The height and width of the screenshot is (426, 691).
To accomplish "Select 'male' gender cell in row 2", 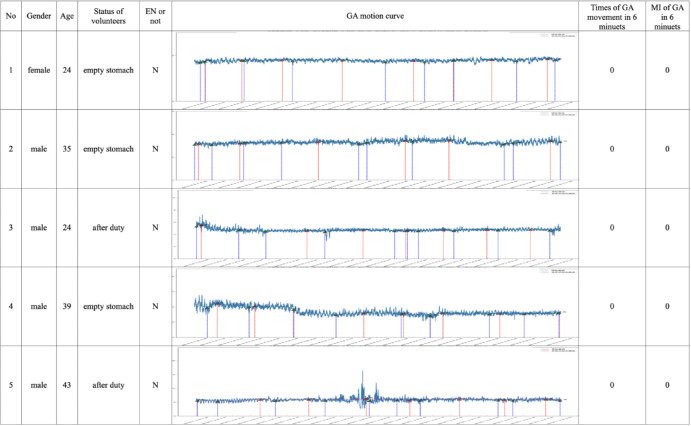I will (39, 149).
